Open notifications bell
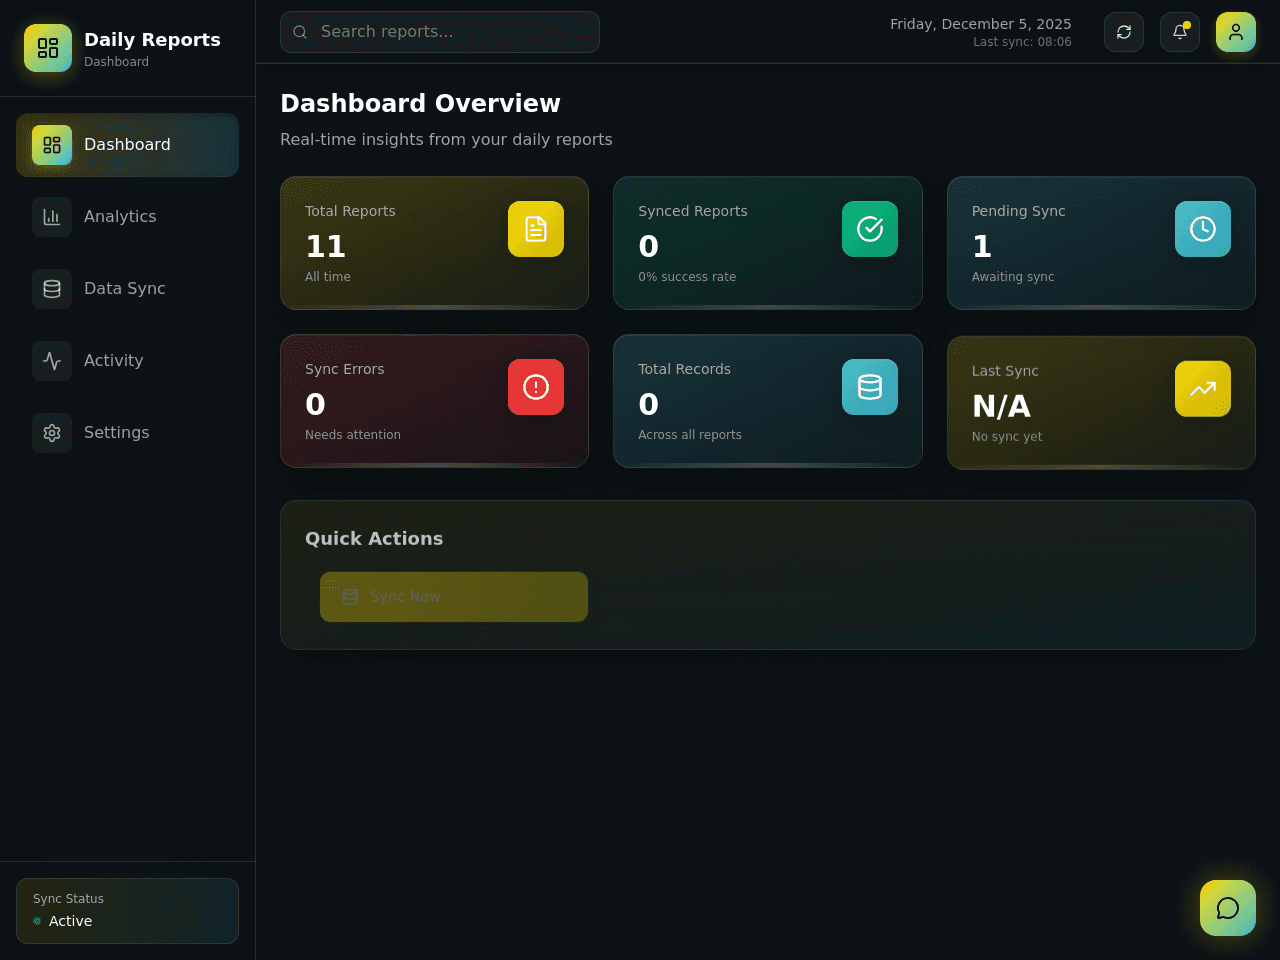 pos(1180,32)
